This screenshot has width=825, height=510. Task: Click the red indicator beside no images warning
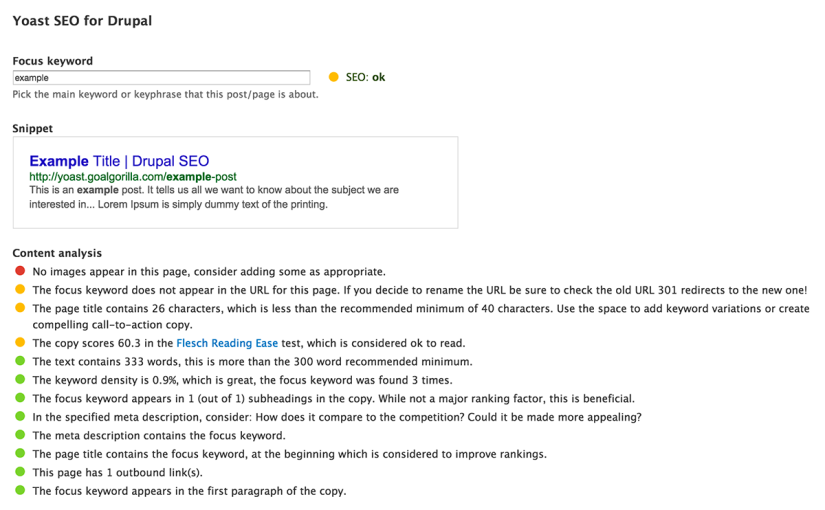point(20,271)
